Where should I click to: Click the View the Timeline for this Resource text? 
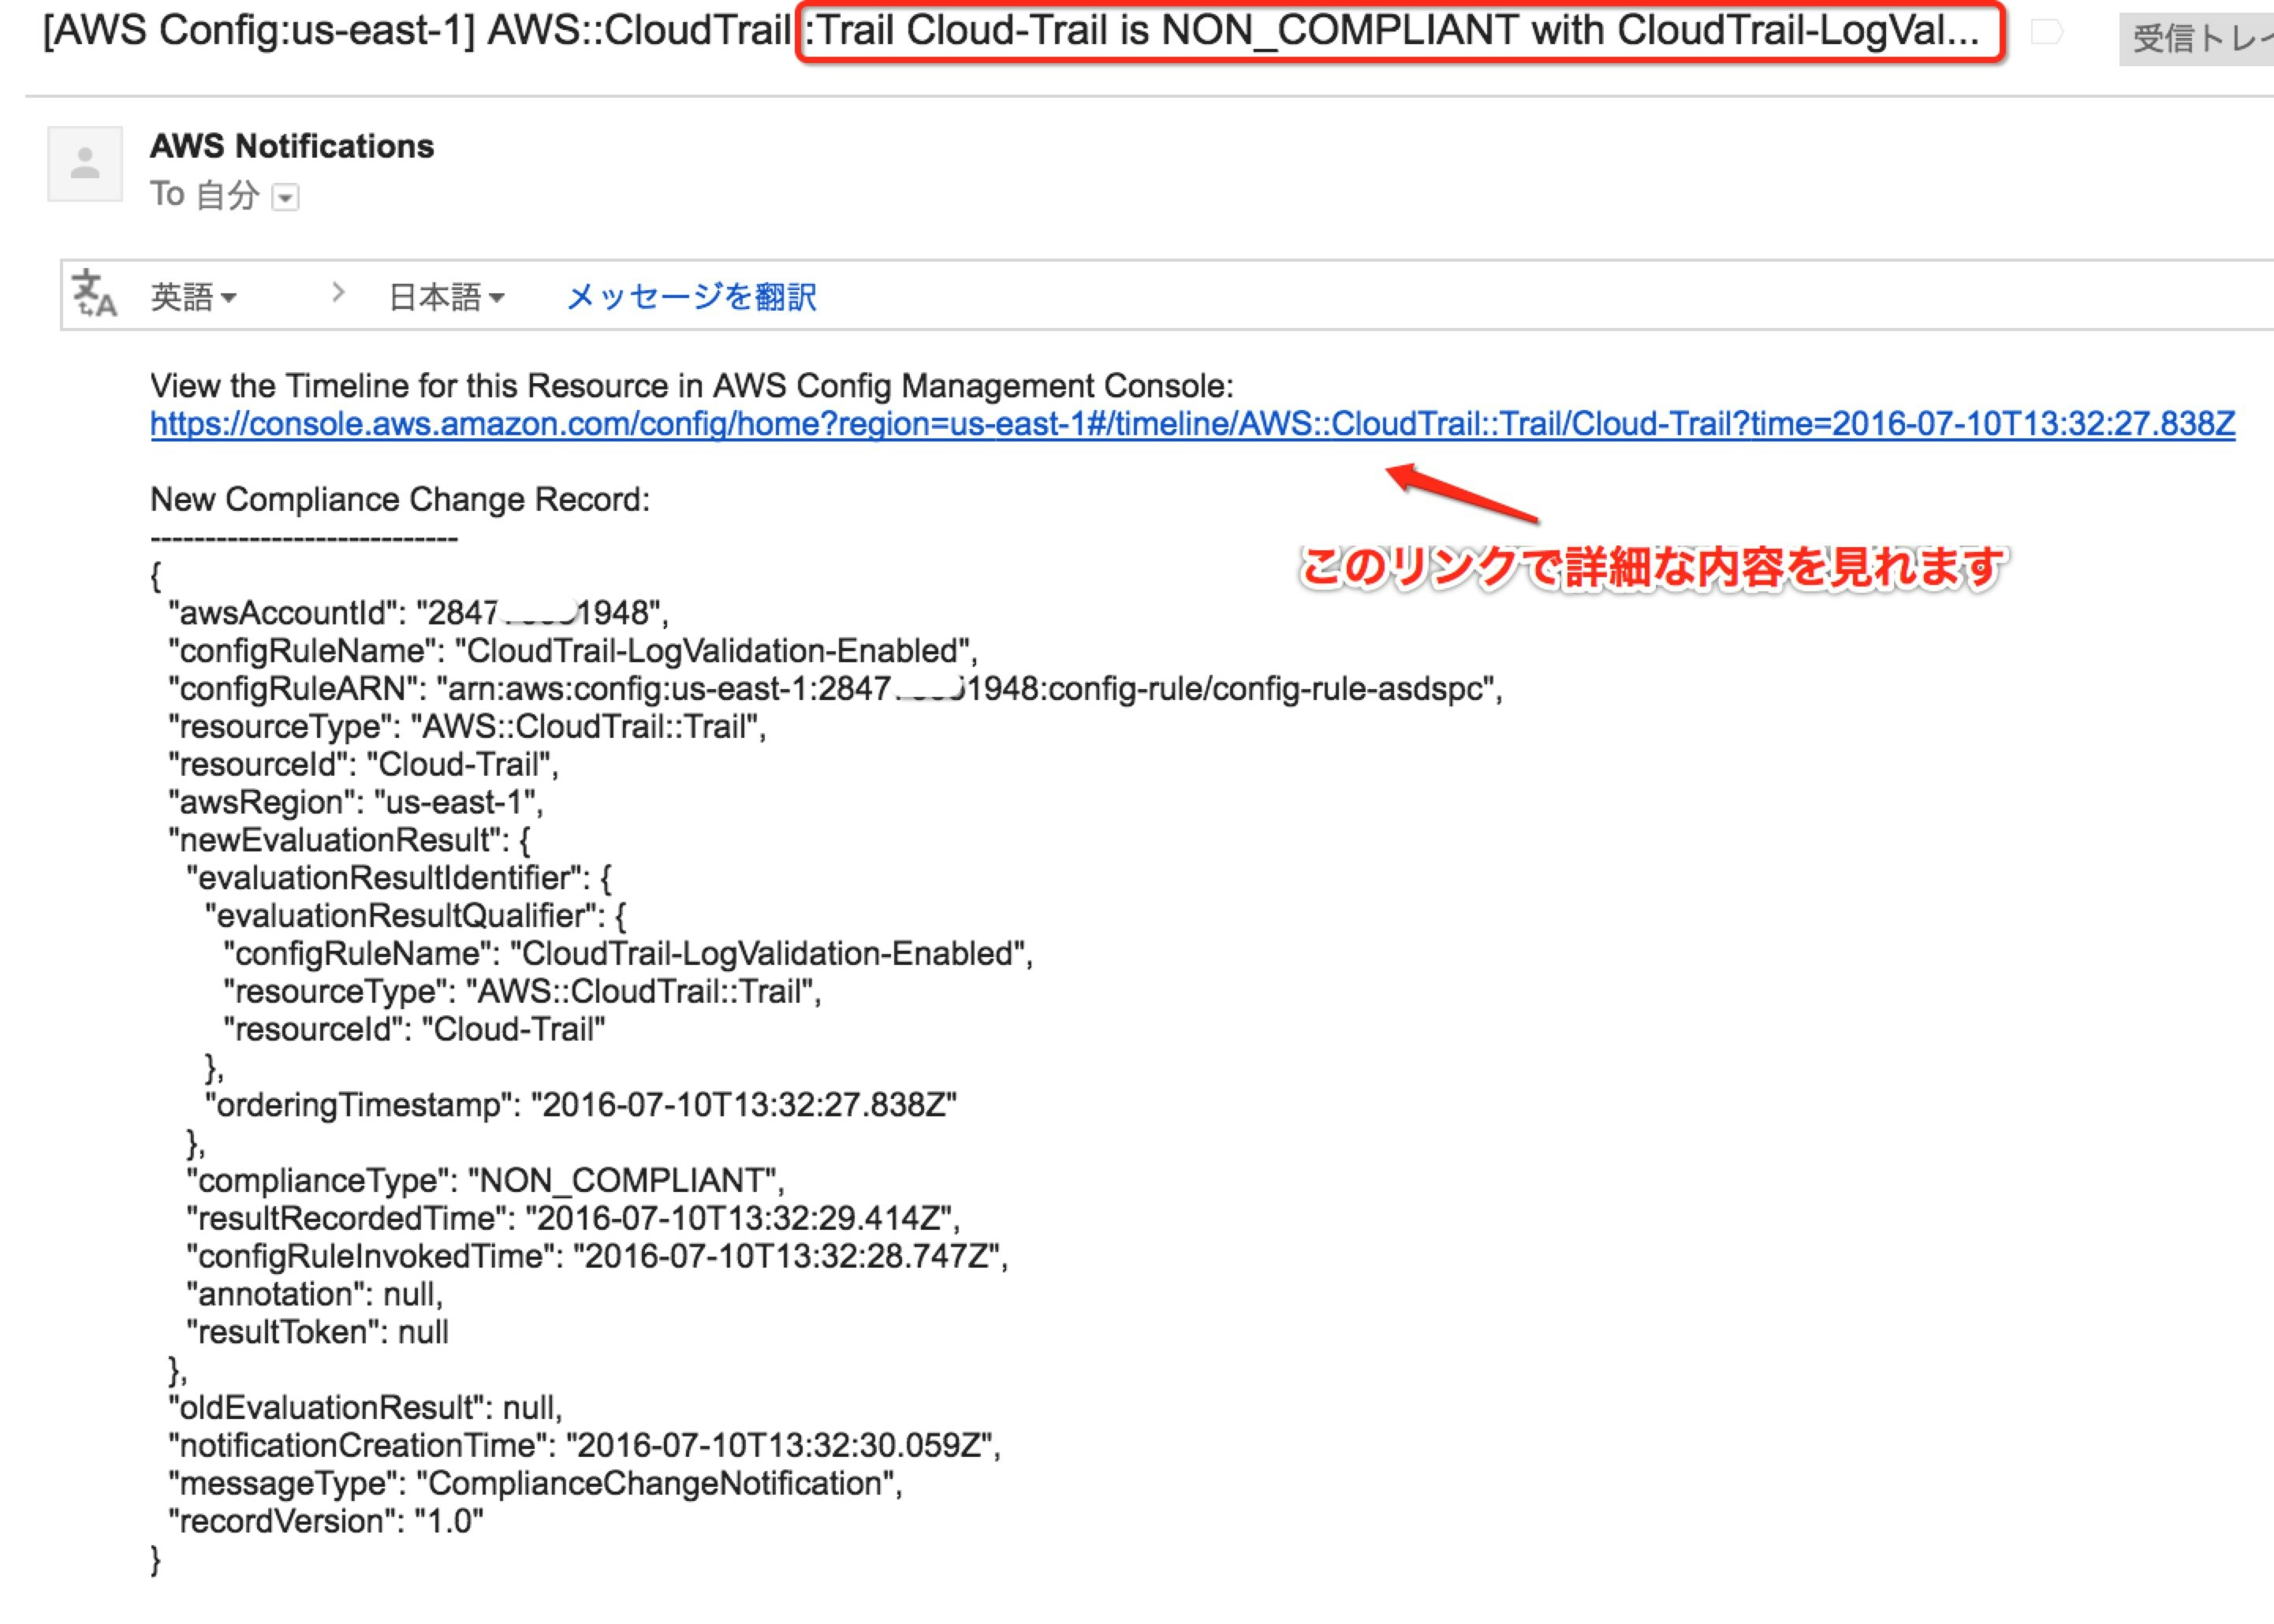[692, 386]
